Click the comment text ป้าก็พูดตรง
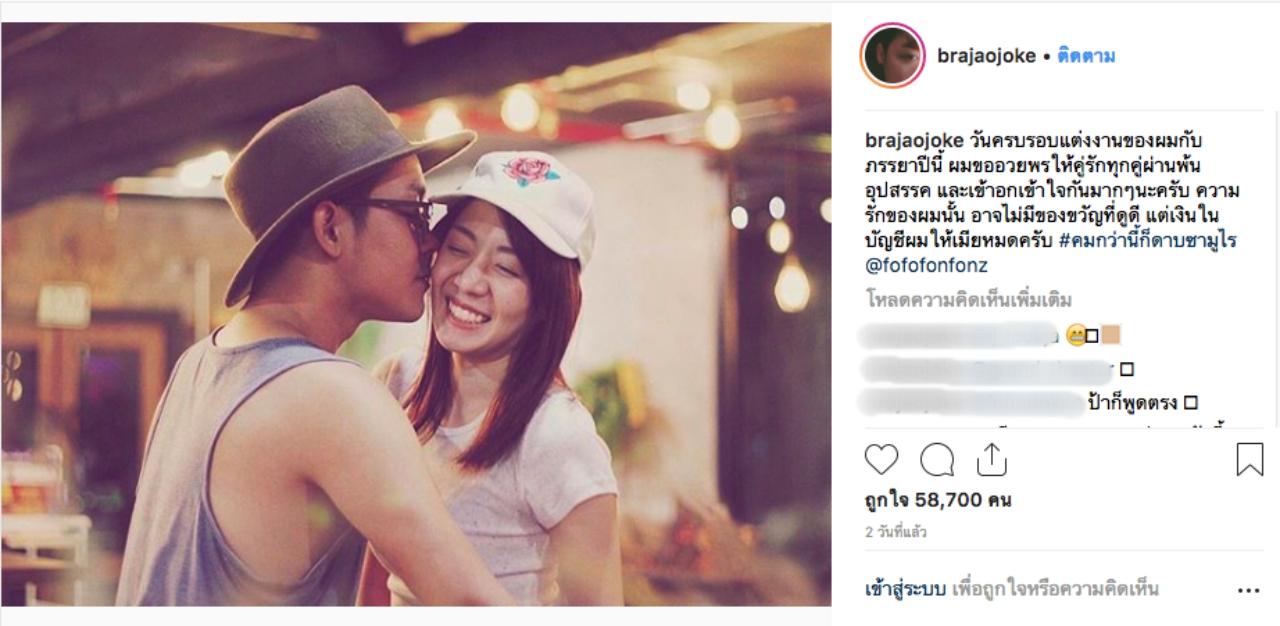1280x626 pixels. (1134, 403)
